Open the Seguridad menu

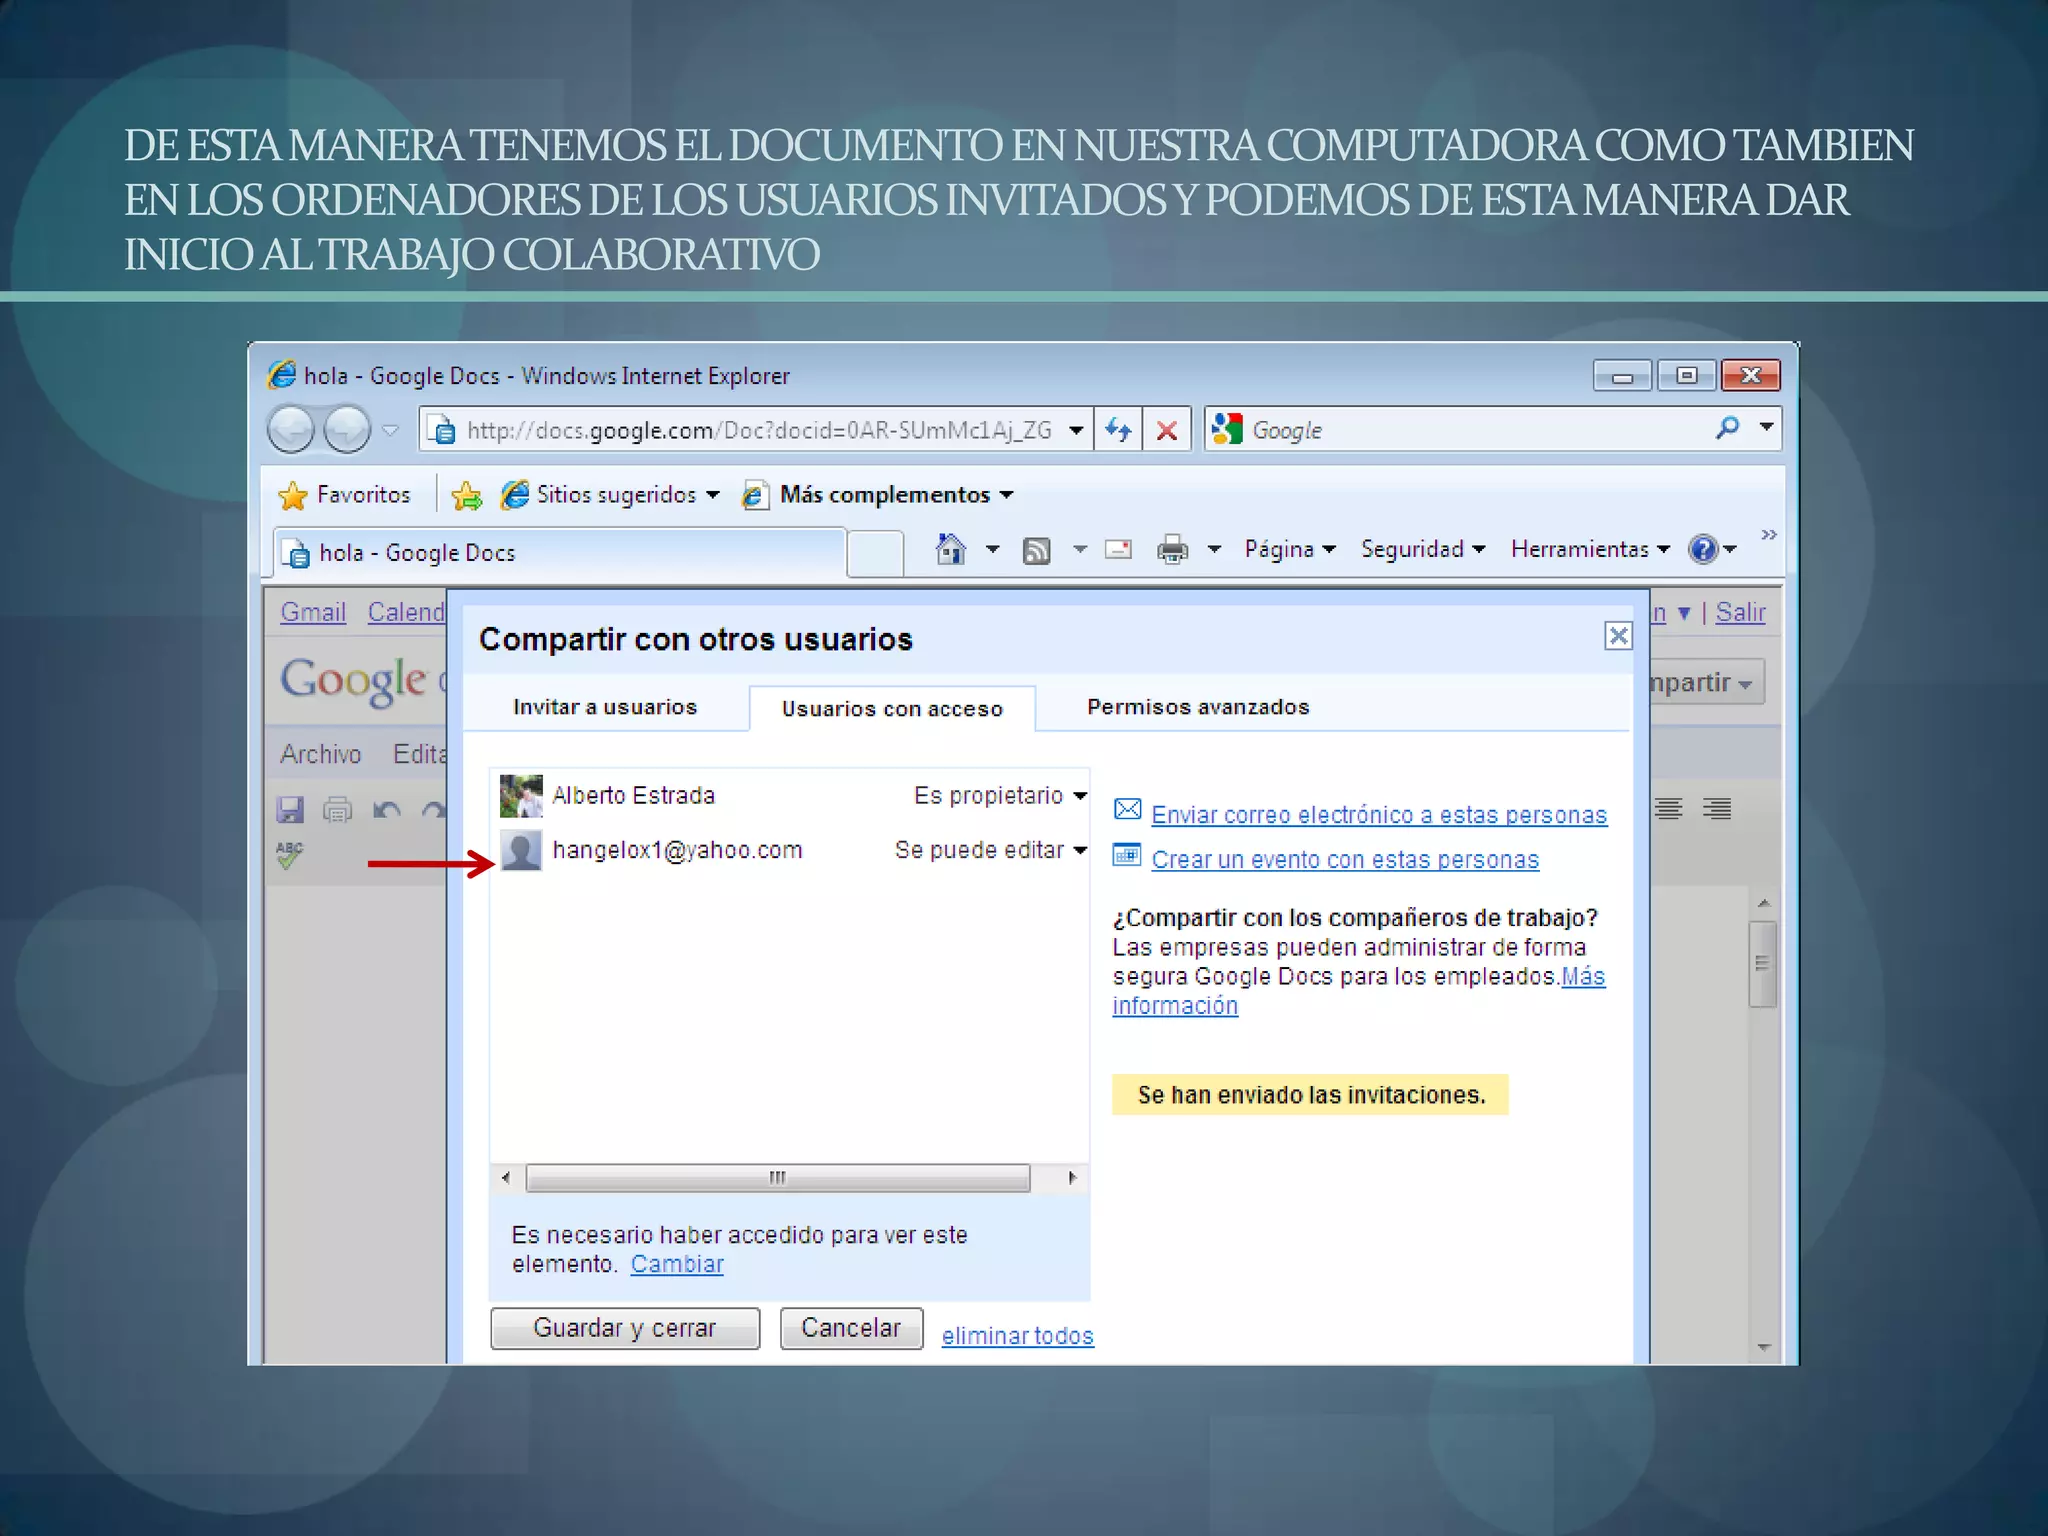(x=1423, y=549)
